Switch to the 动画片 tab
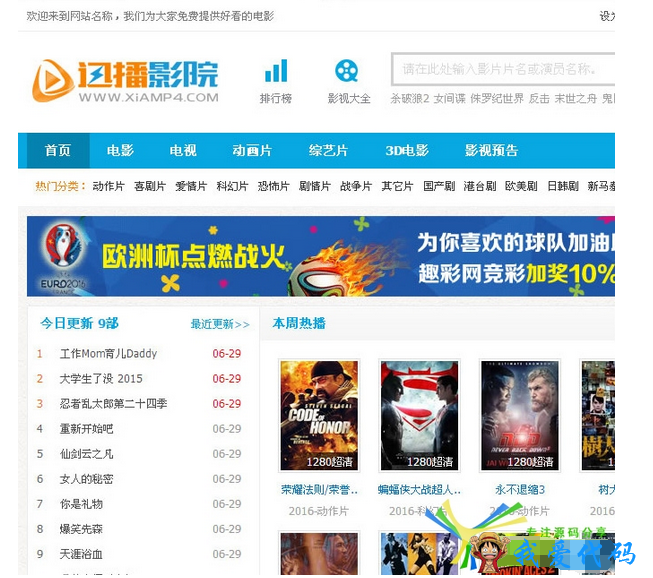Screen dimensions: 653x578 click(x=252, y=150)
